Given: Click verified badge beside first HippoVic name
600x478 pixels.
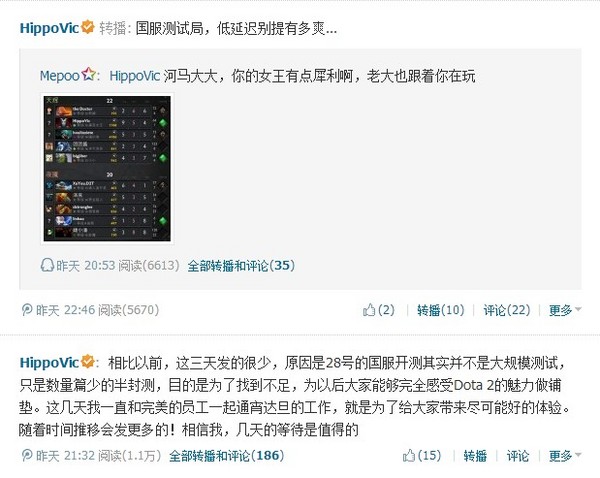Looking at the screenshot, I should 87,28.
